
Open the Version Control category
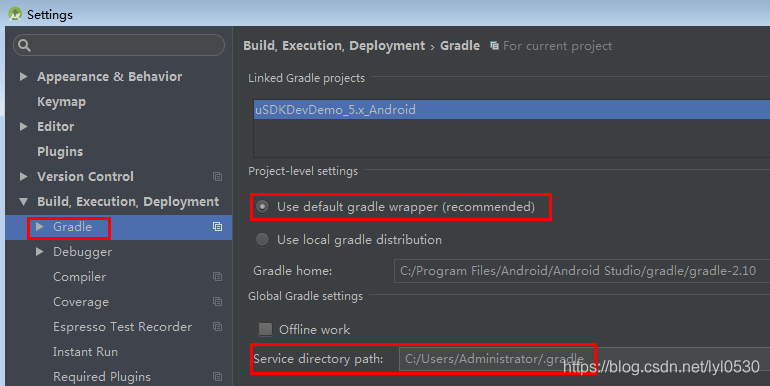pos(85,176)
